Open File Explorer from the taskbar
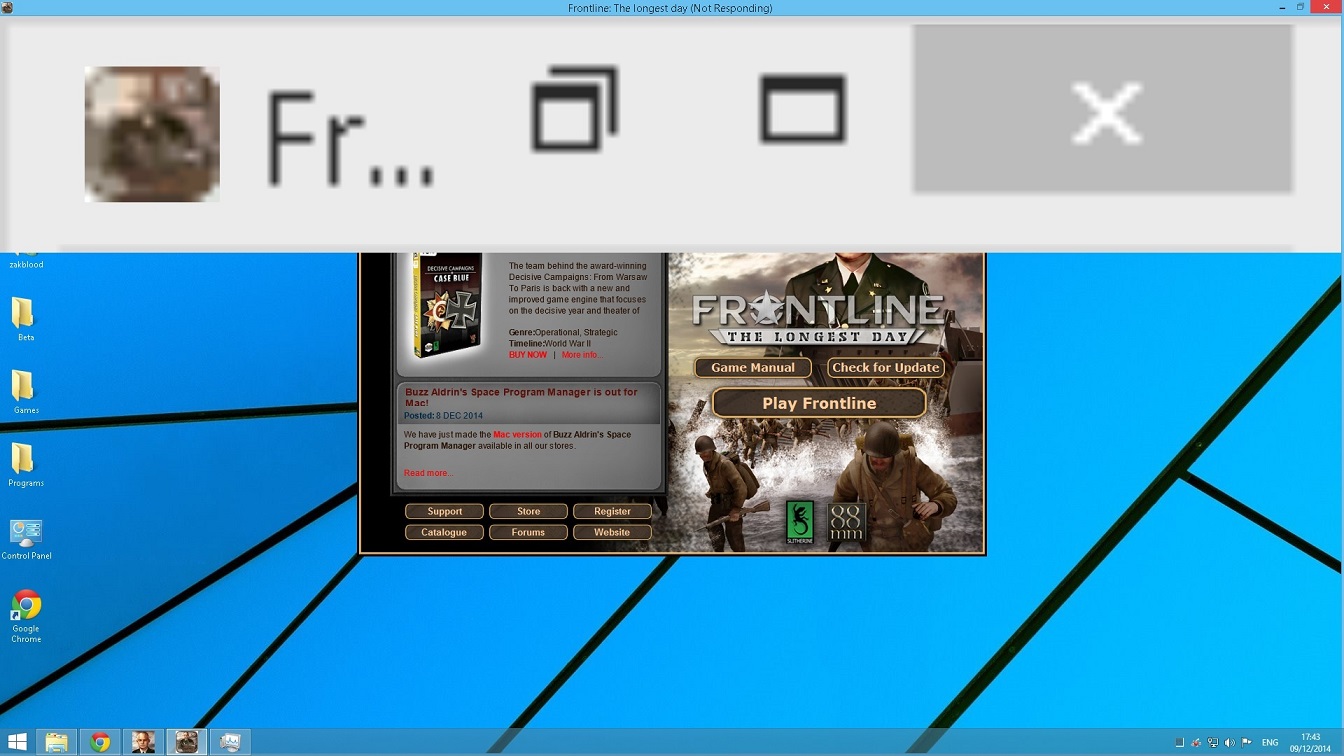Viewport: 1344px width, 756px height. click(57, 742)
